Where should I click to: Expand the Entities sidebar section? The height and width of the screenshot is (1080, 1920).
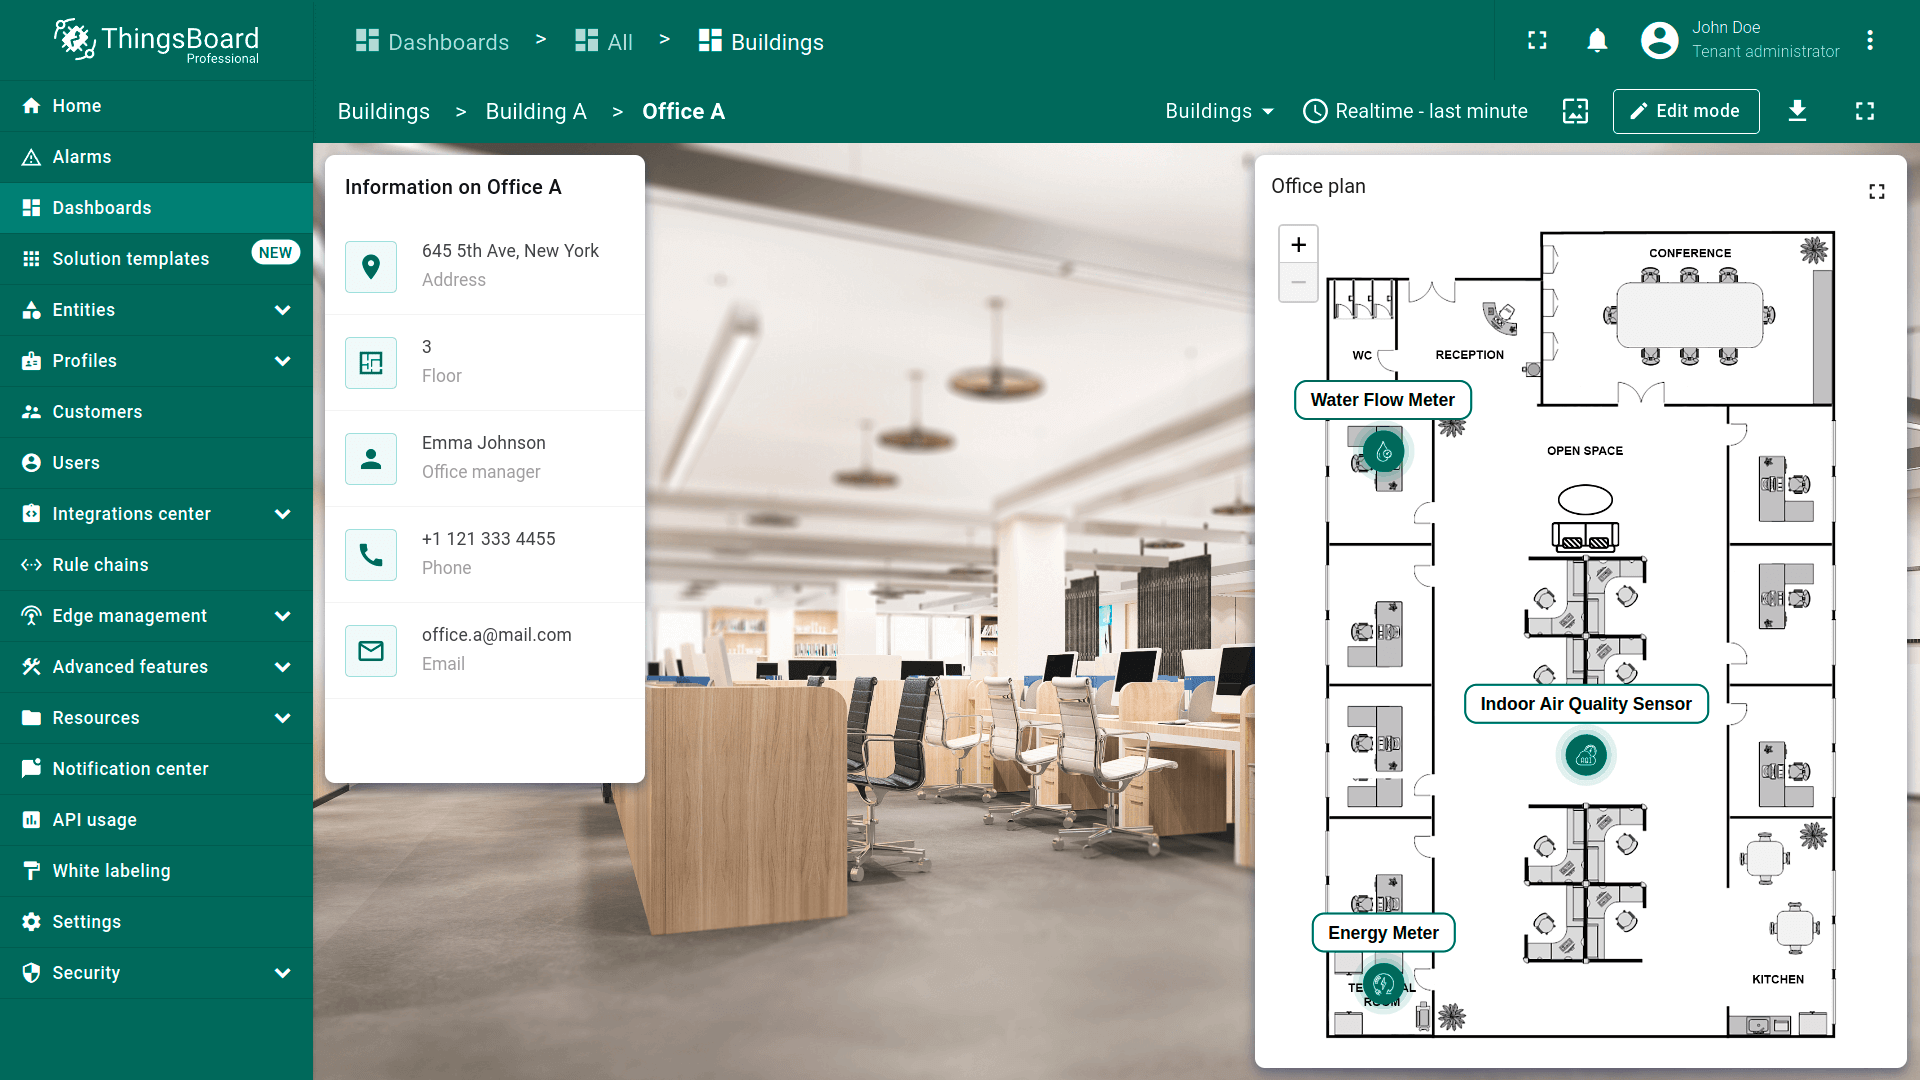click(282, 310)
